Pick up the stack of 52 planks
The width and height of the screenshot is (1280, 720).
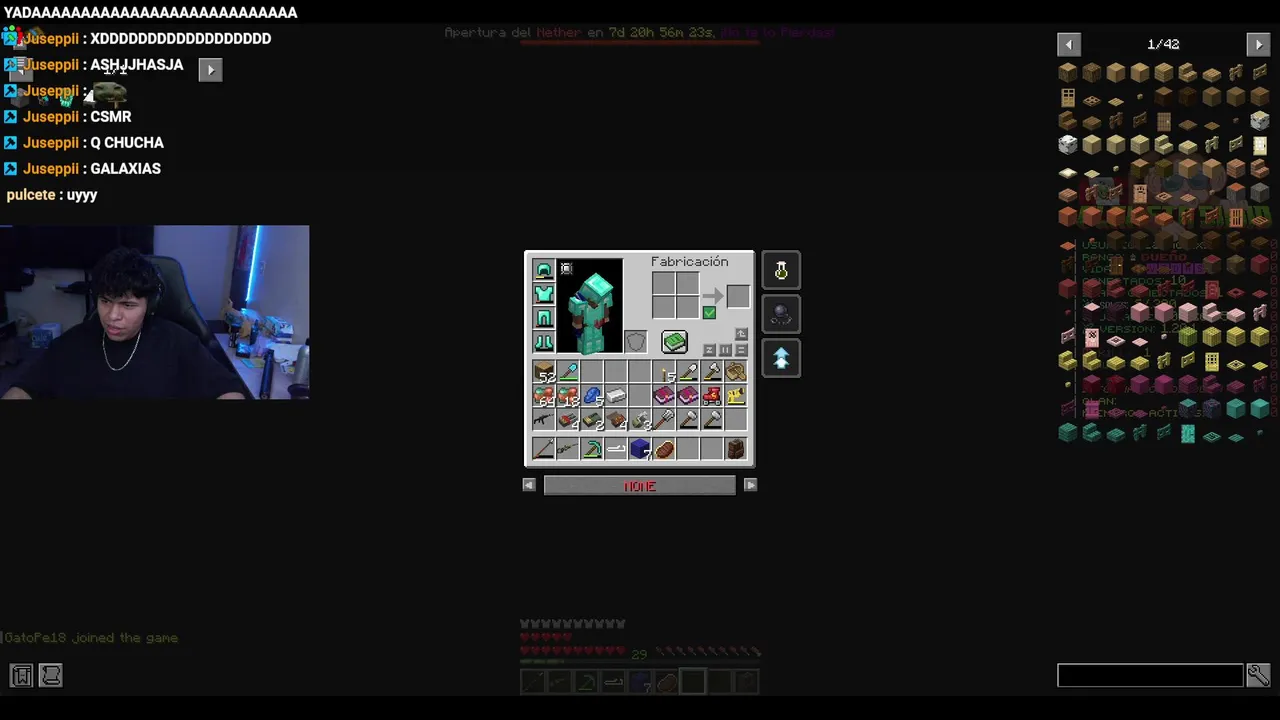click(x=544, y=372)
